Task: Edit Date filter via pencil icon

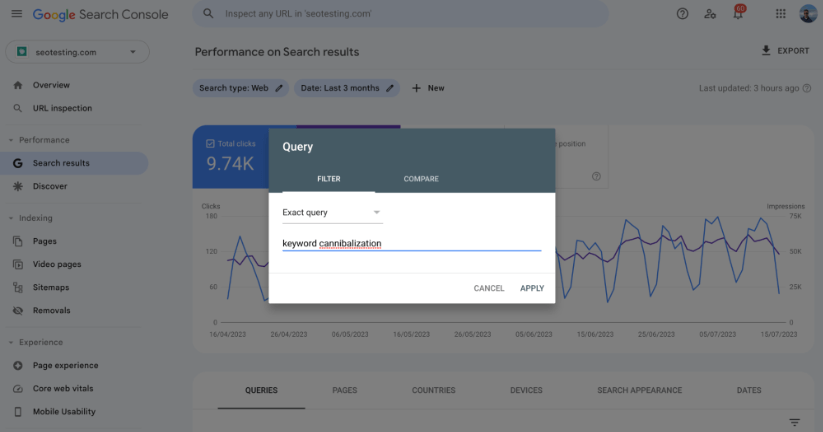Action: (x=390, y=88)
